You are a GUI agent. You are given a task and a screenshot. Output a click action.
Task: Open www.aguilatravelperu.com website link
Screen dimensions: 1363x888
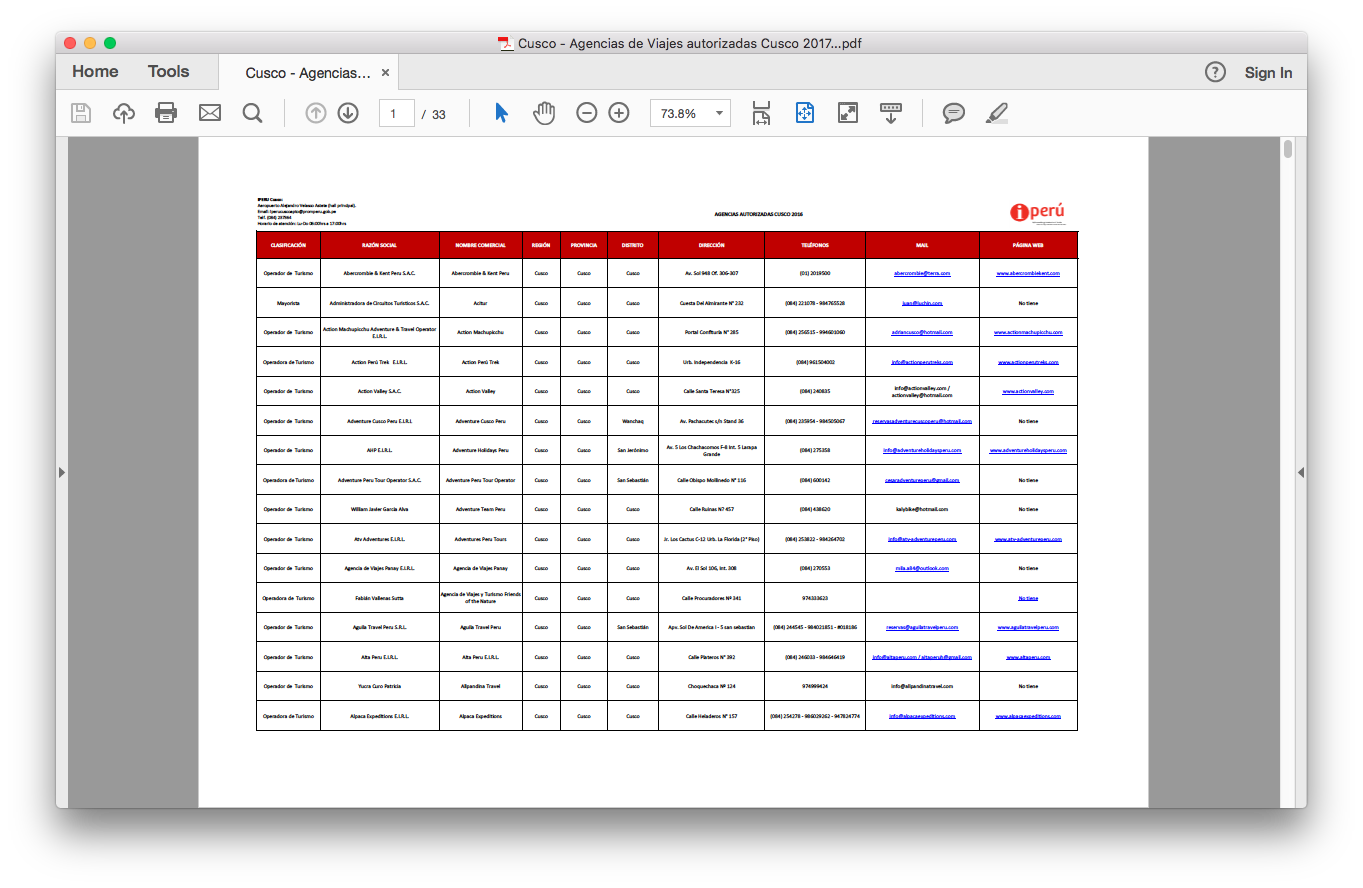pos(1028,628)
